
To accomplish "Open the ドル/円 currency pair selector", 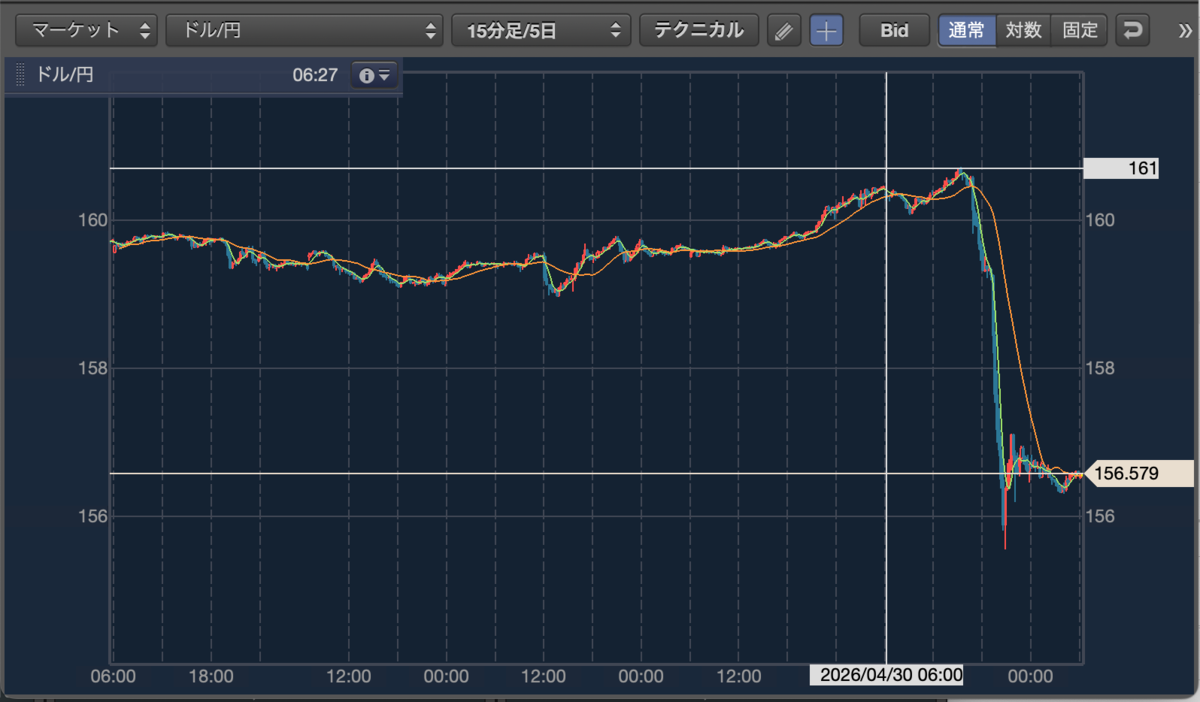I will click(x=305, y=30).
